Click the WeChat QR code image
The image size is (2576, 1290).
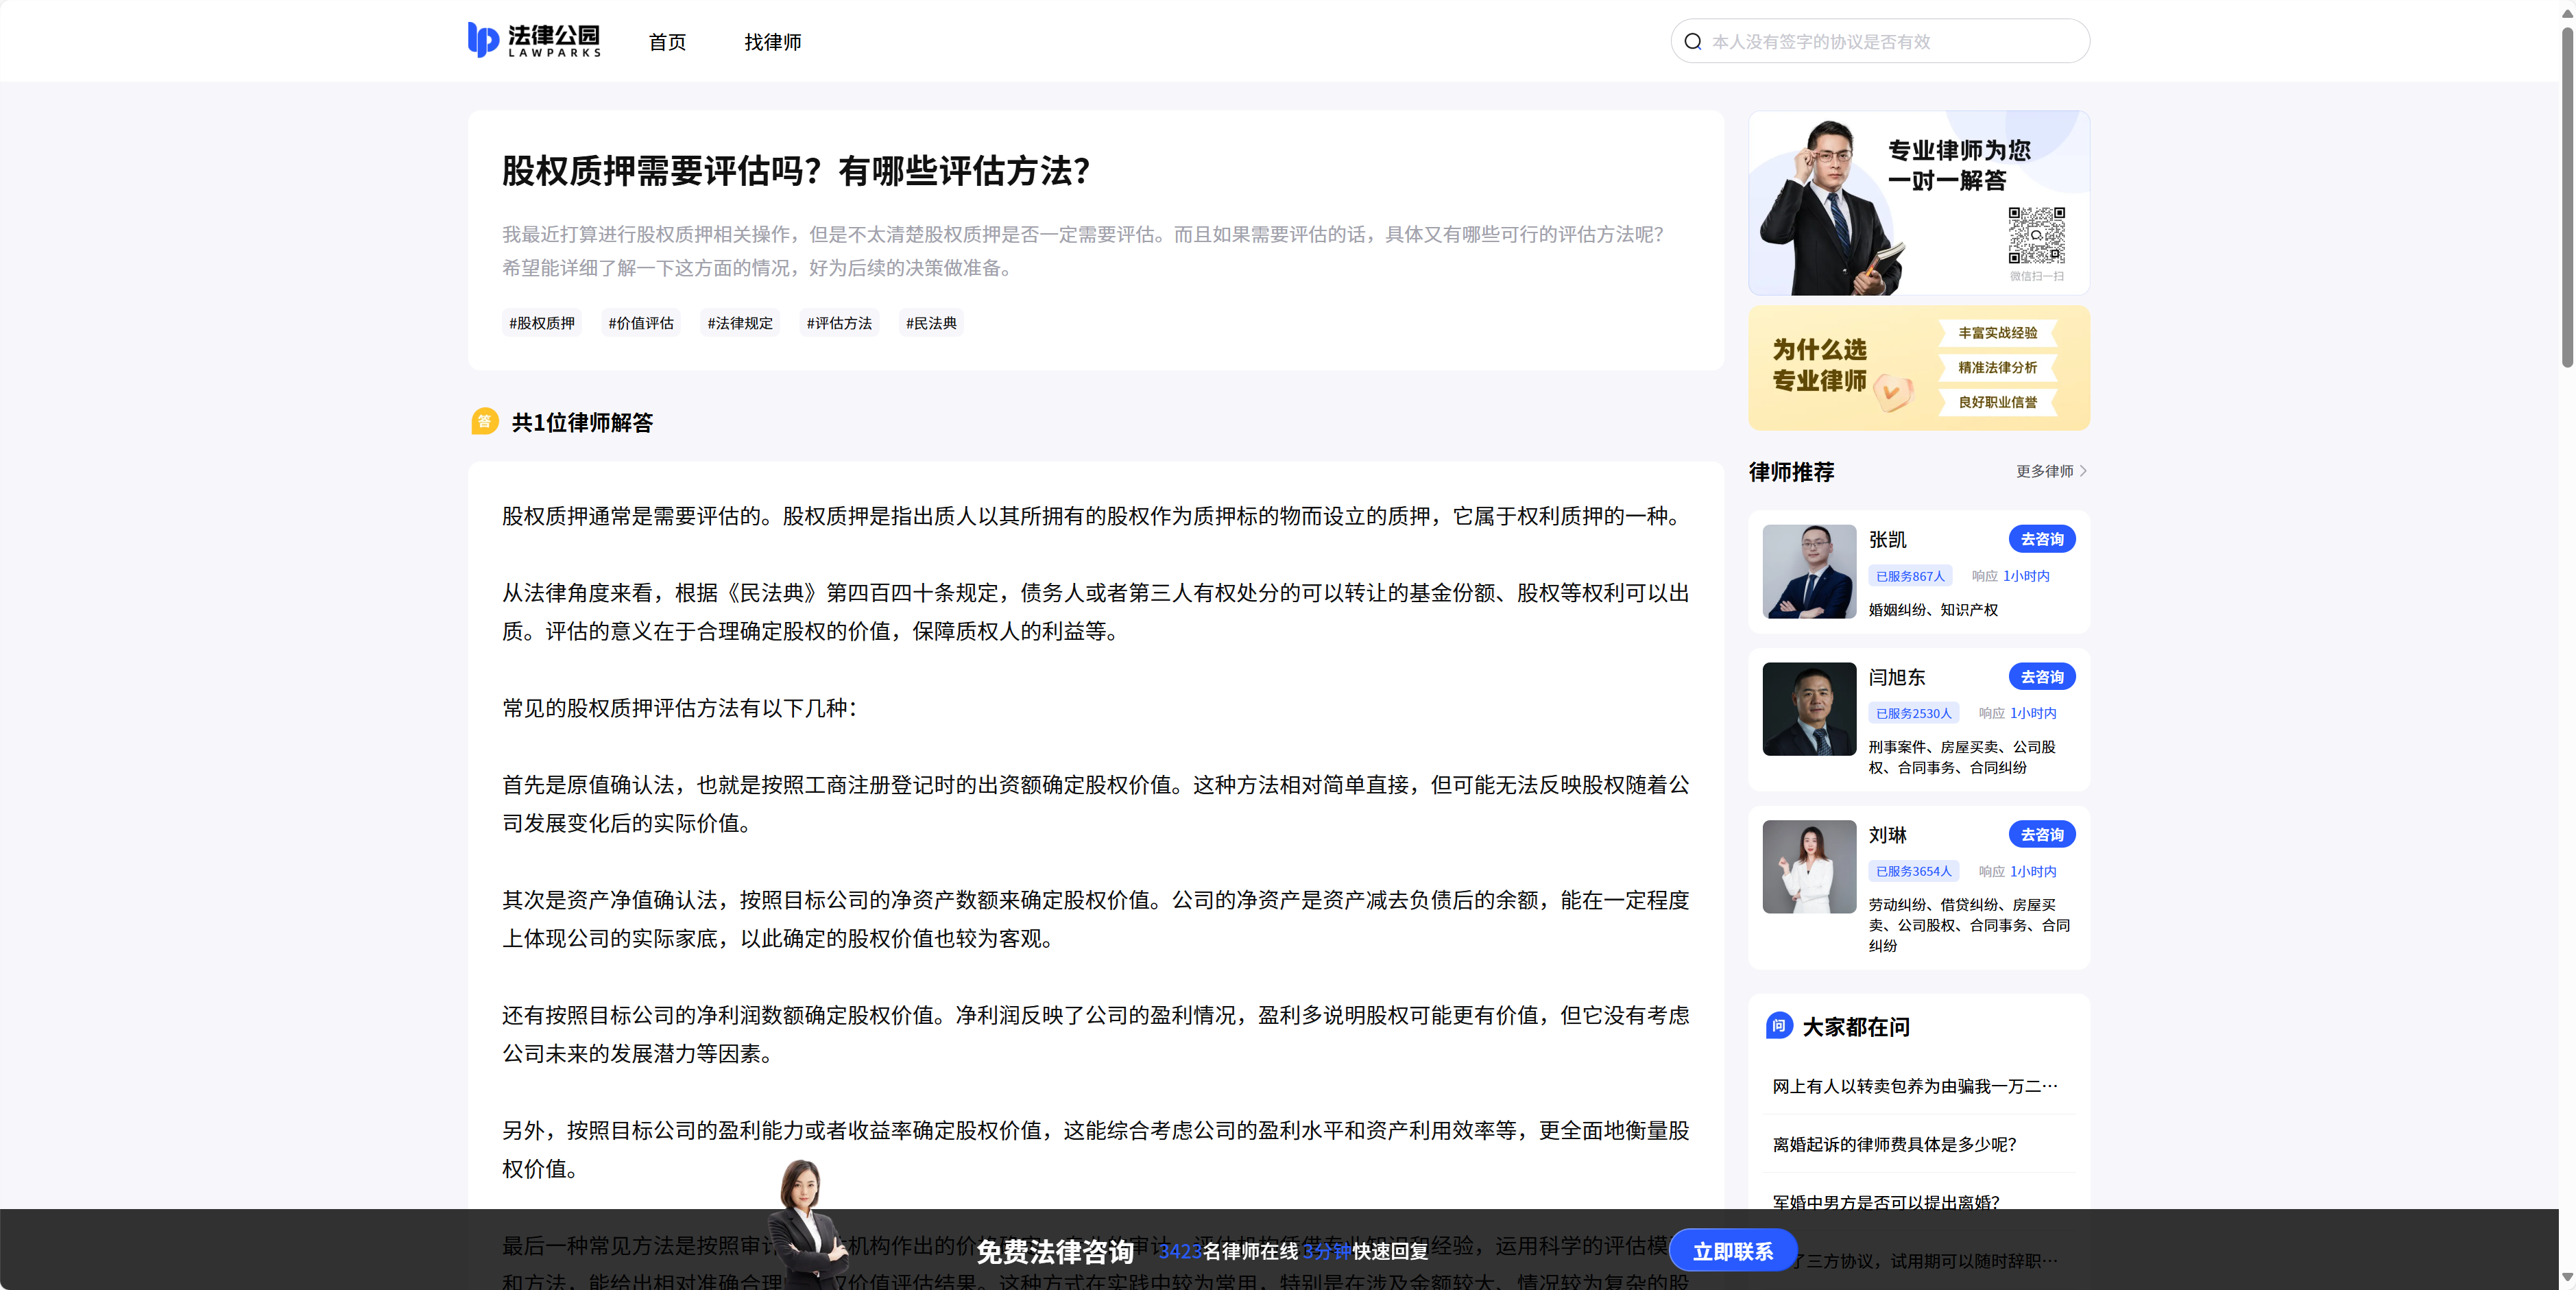(x=2036, y=235)
